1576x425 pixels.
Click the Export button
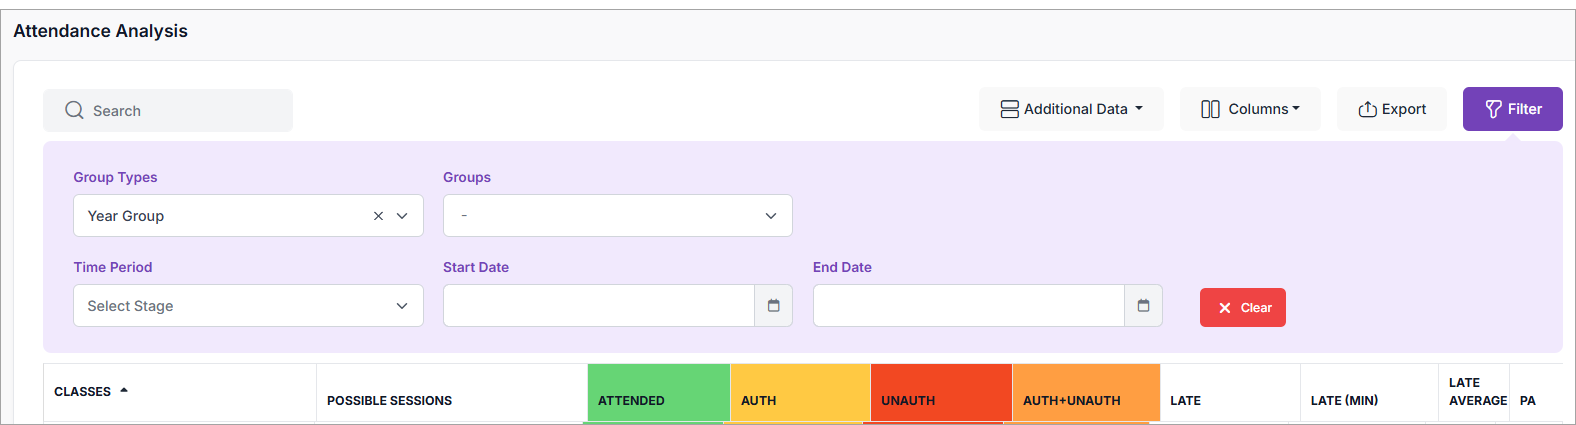point(1392,109)
